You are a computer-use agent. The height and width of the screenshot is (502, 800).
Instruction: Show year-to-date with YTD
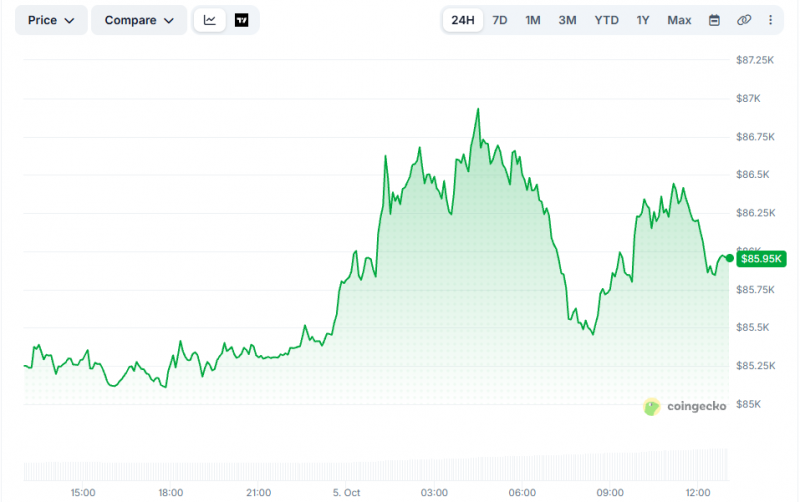tap(606, 20)
